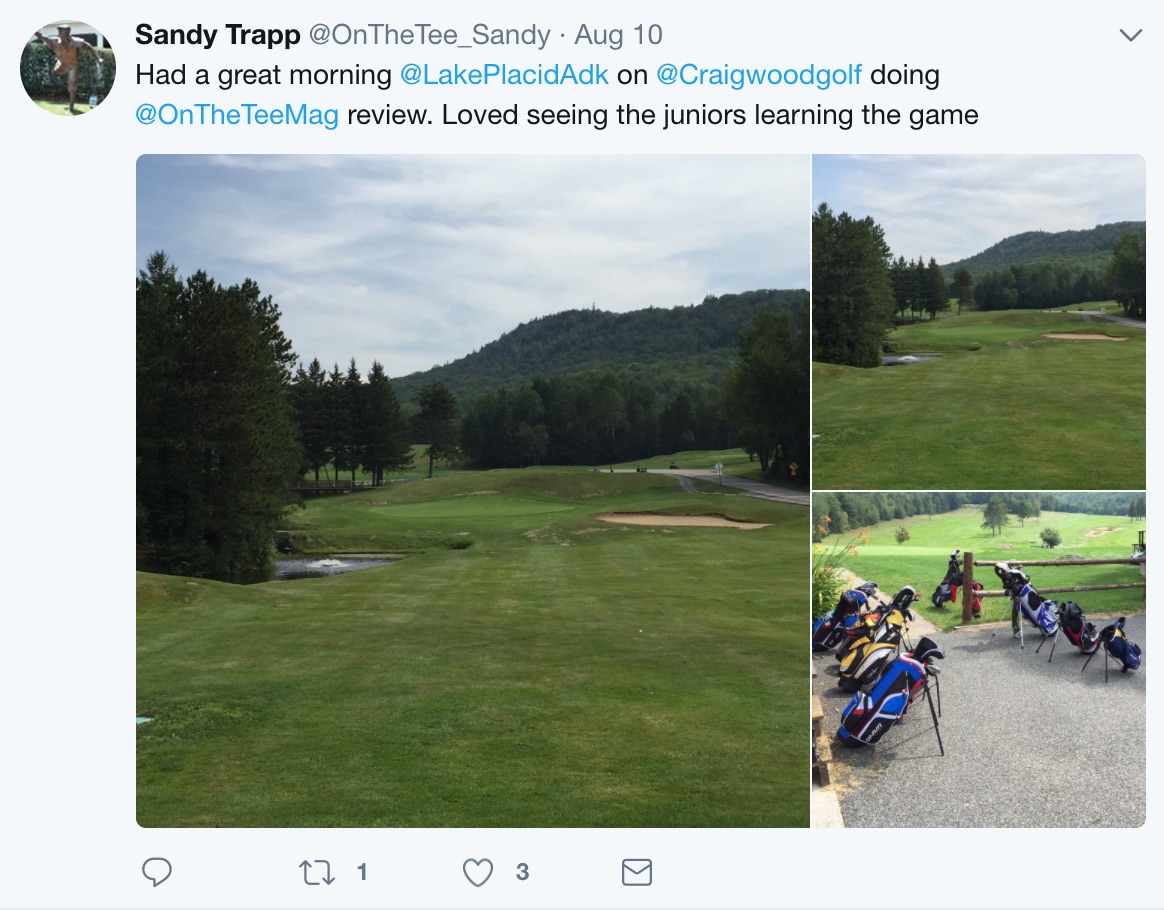Open the top-right golf course photo
The height and width of the screenshot is (910, 1164).
pos(978,320)
